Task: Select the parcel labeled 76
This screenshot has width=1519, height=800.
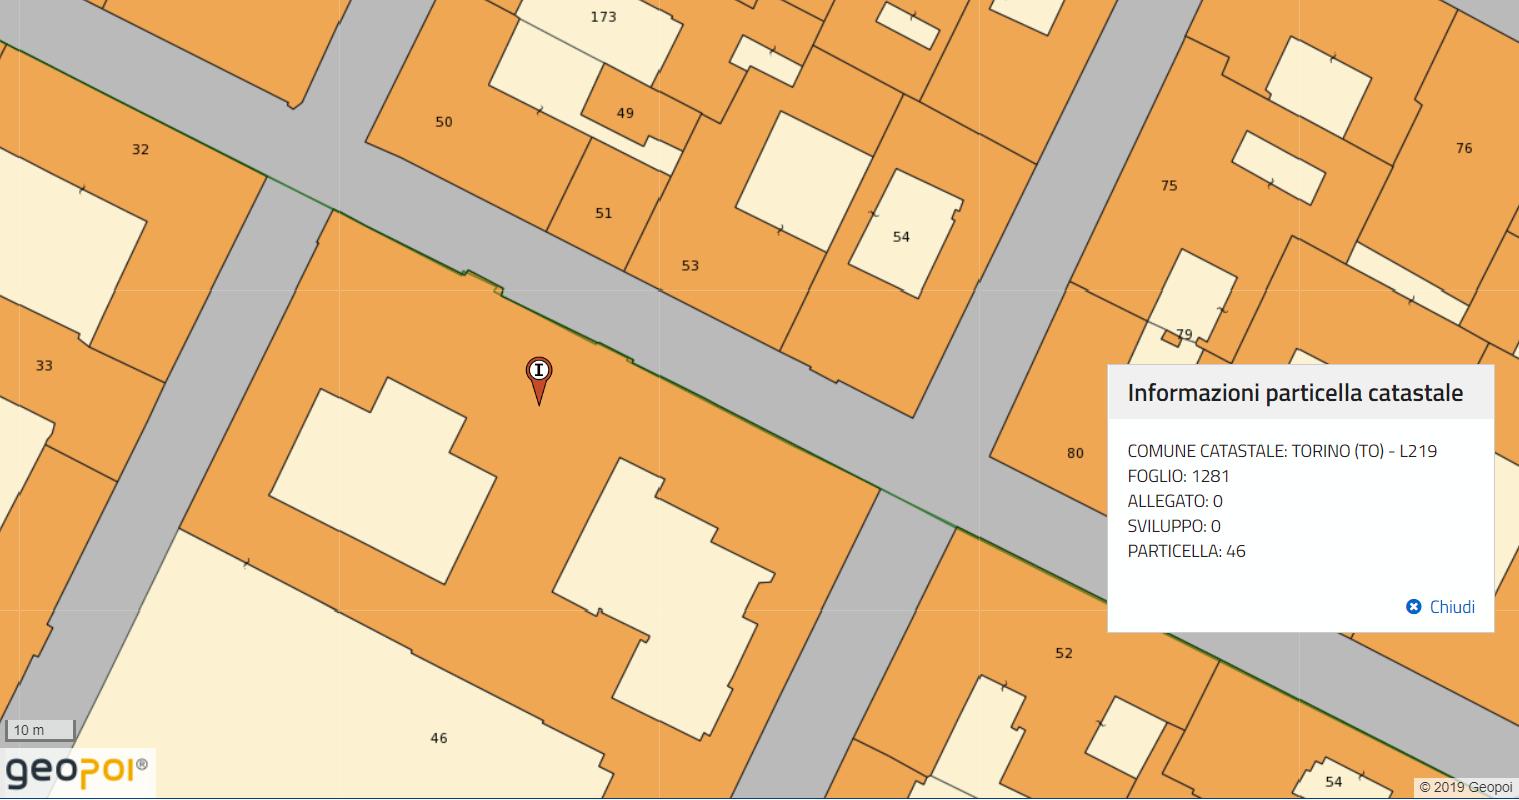Action: tap(1464, 149)
